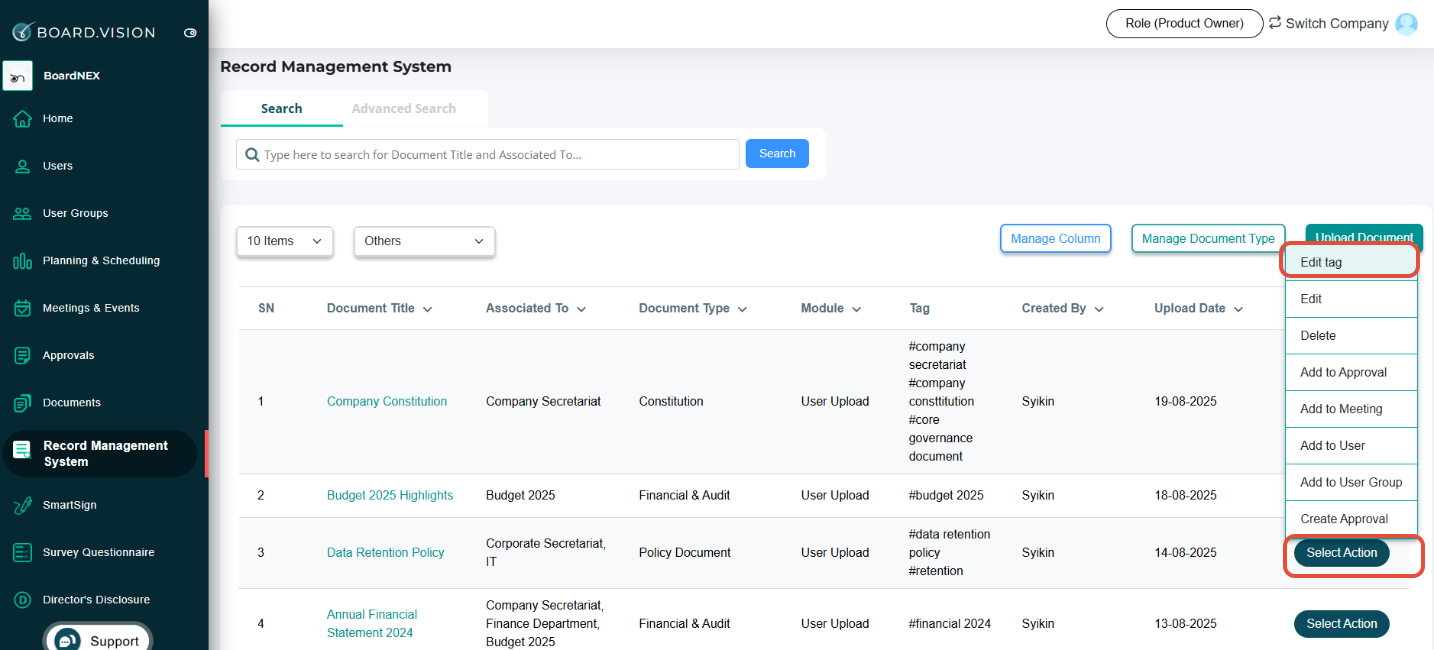Sort by Document Type column chevron
Image resolution: width=1434 pixels, height=650 pixels.
(x=743, y=310)
